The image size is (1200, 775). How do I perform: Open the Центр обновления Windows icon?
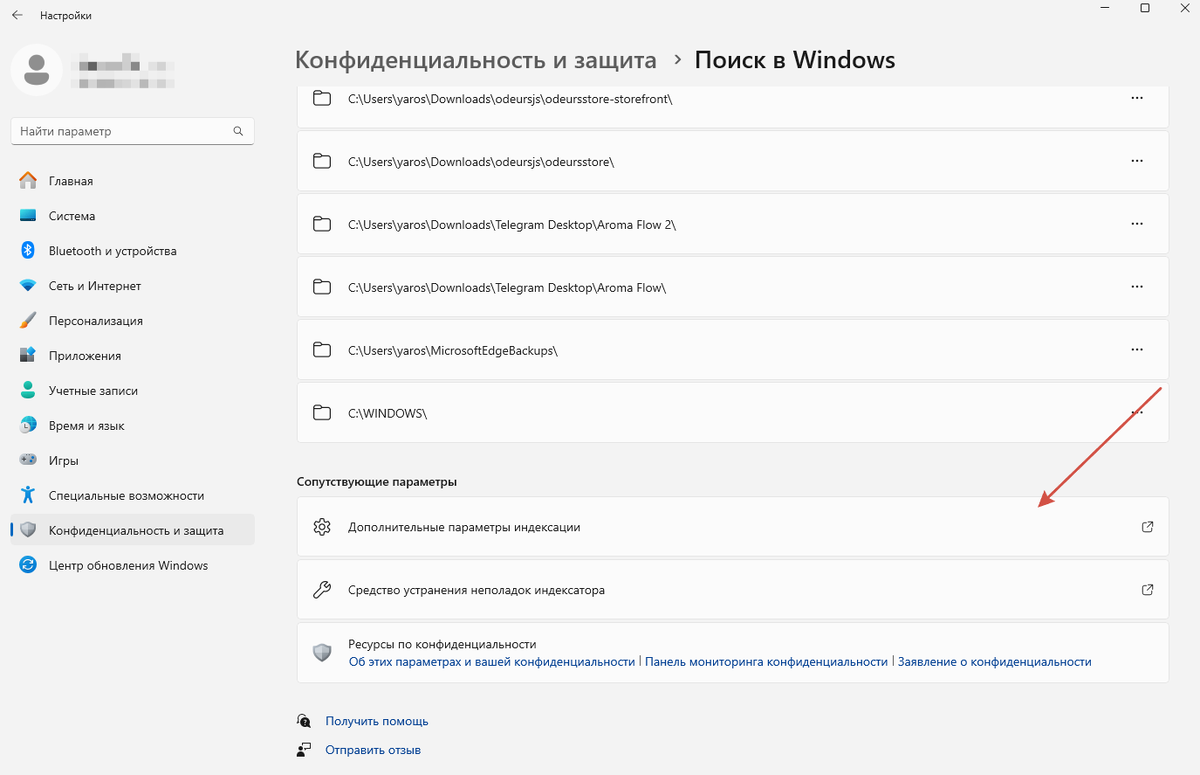tap(28, 565)
